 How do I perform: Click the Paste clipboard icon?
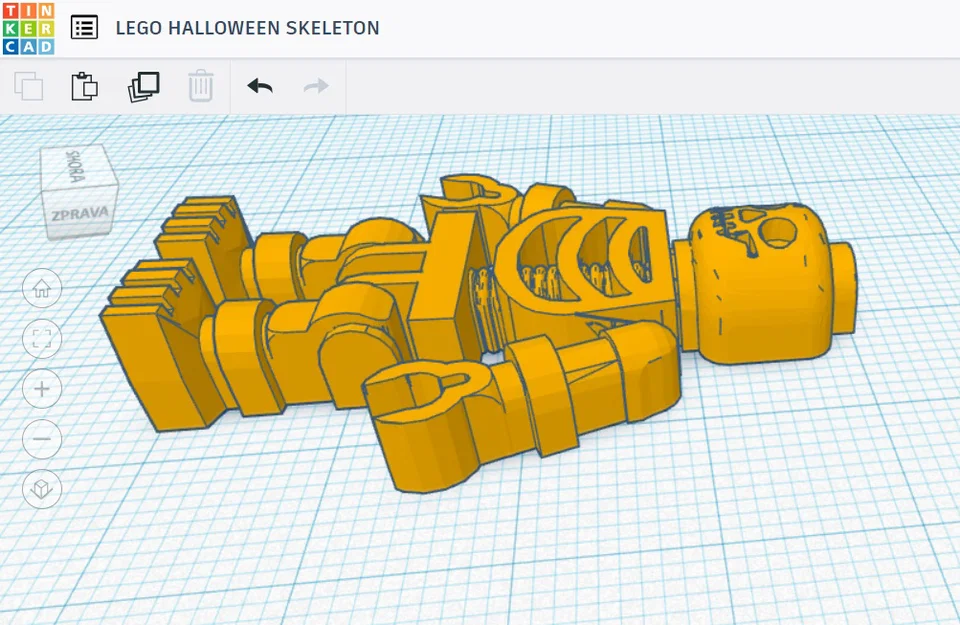(x=84, y=86)
